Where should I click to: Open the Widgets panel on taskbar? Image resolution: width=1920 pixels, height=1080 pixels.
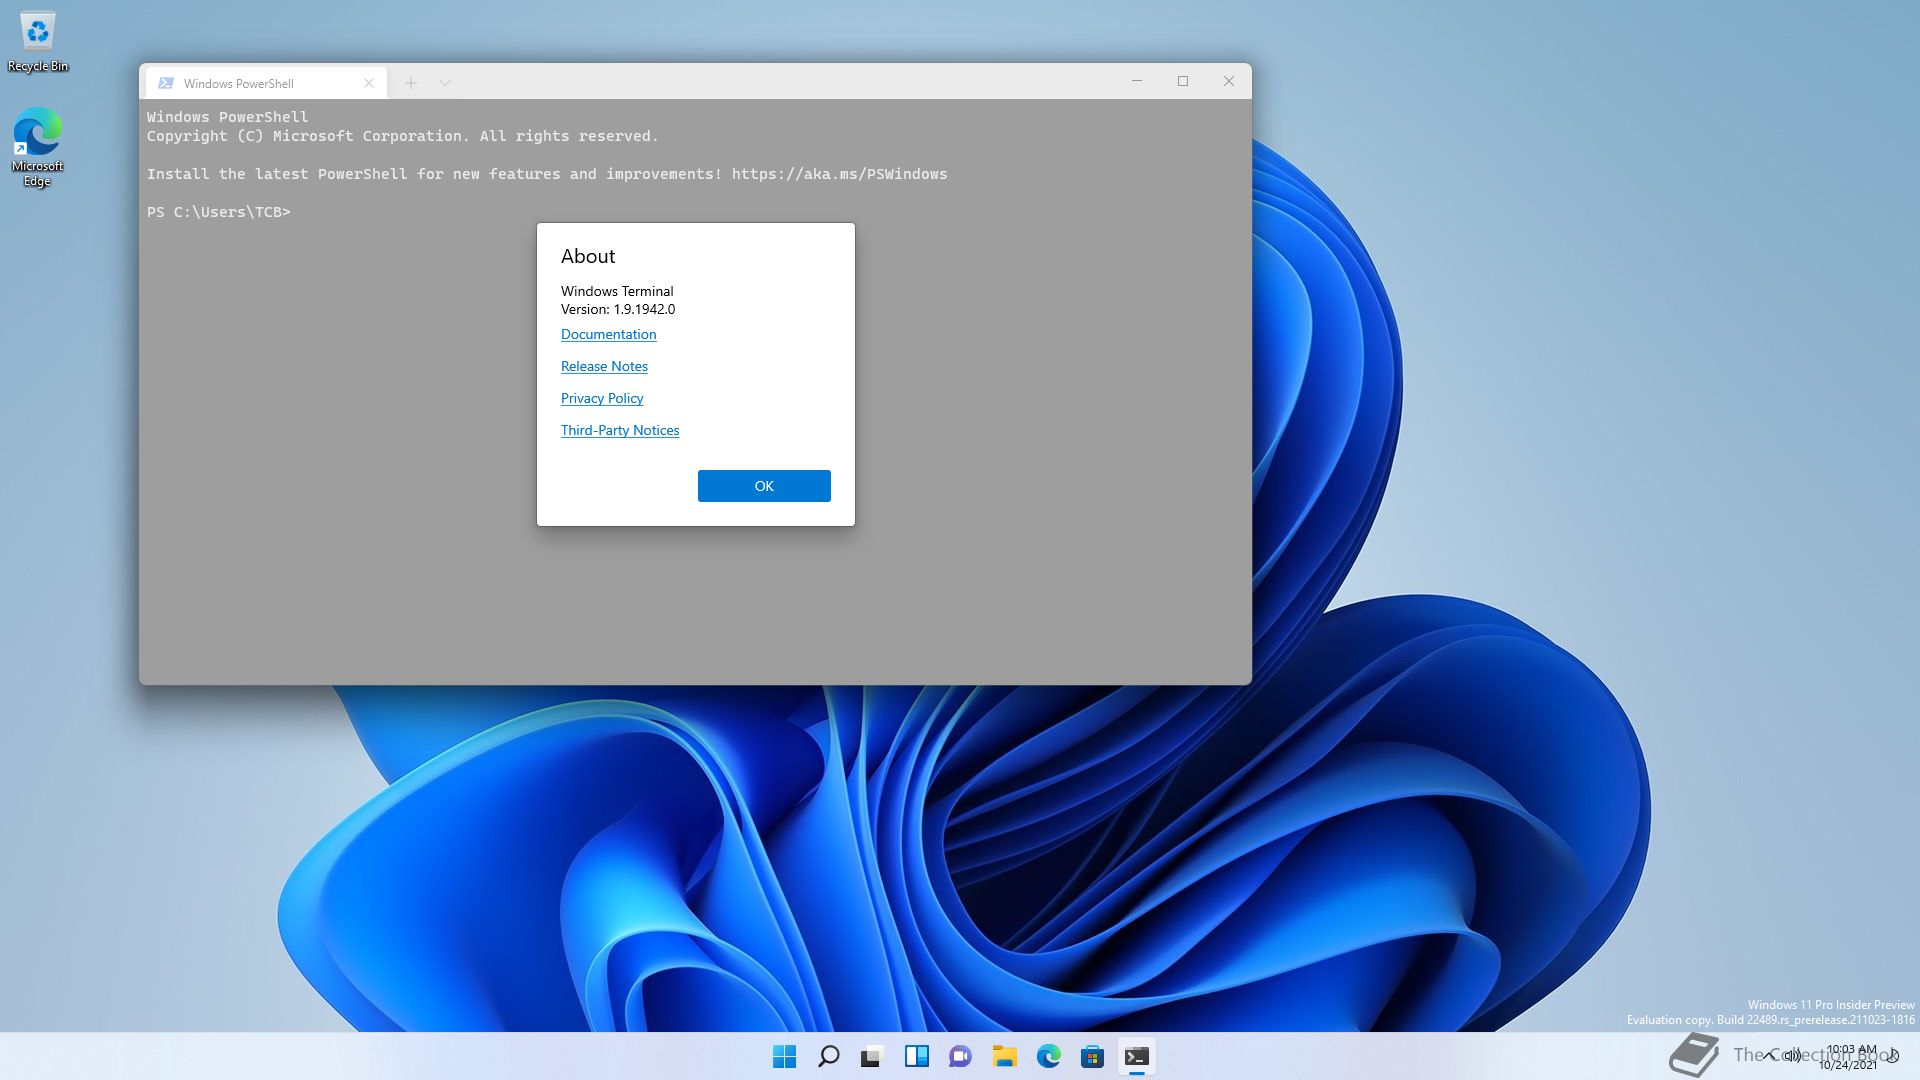tap(916, 1056)
